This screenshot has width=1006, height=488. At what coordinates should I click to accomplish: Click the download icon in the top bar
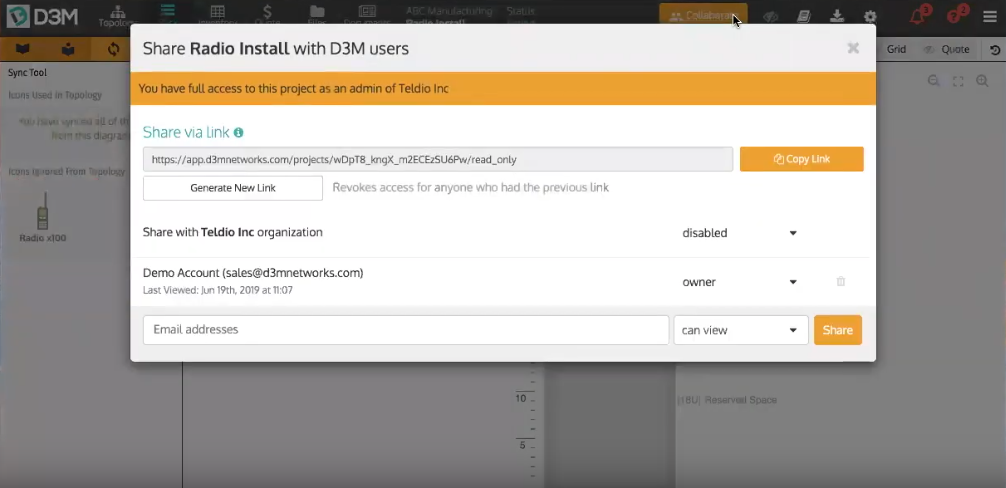click(x=837, y=16)
